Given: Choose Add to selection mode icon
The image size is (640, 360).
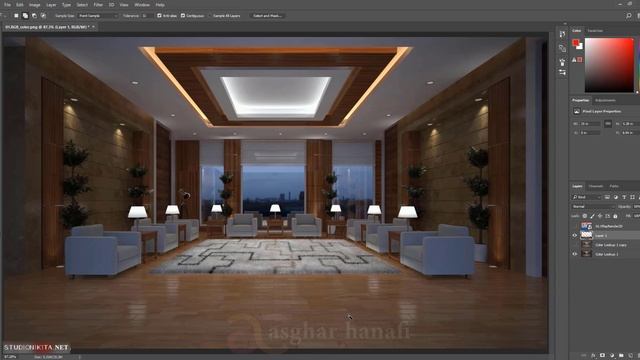Looking at the screenshot, I should click(x=25, y=16).
